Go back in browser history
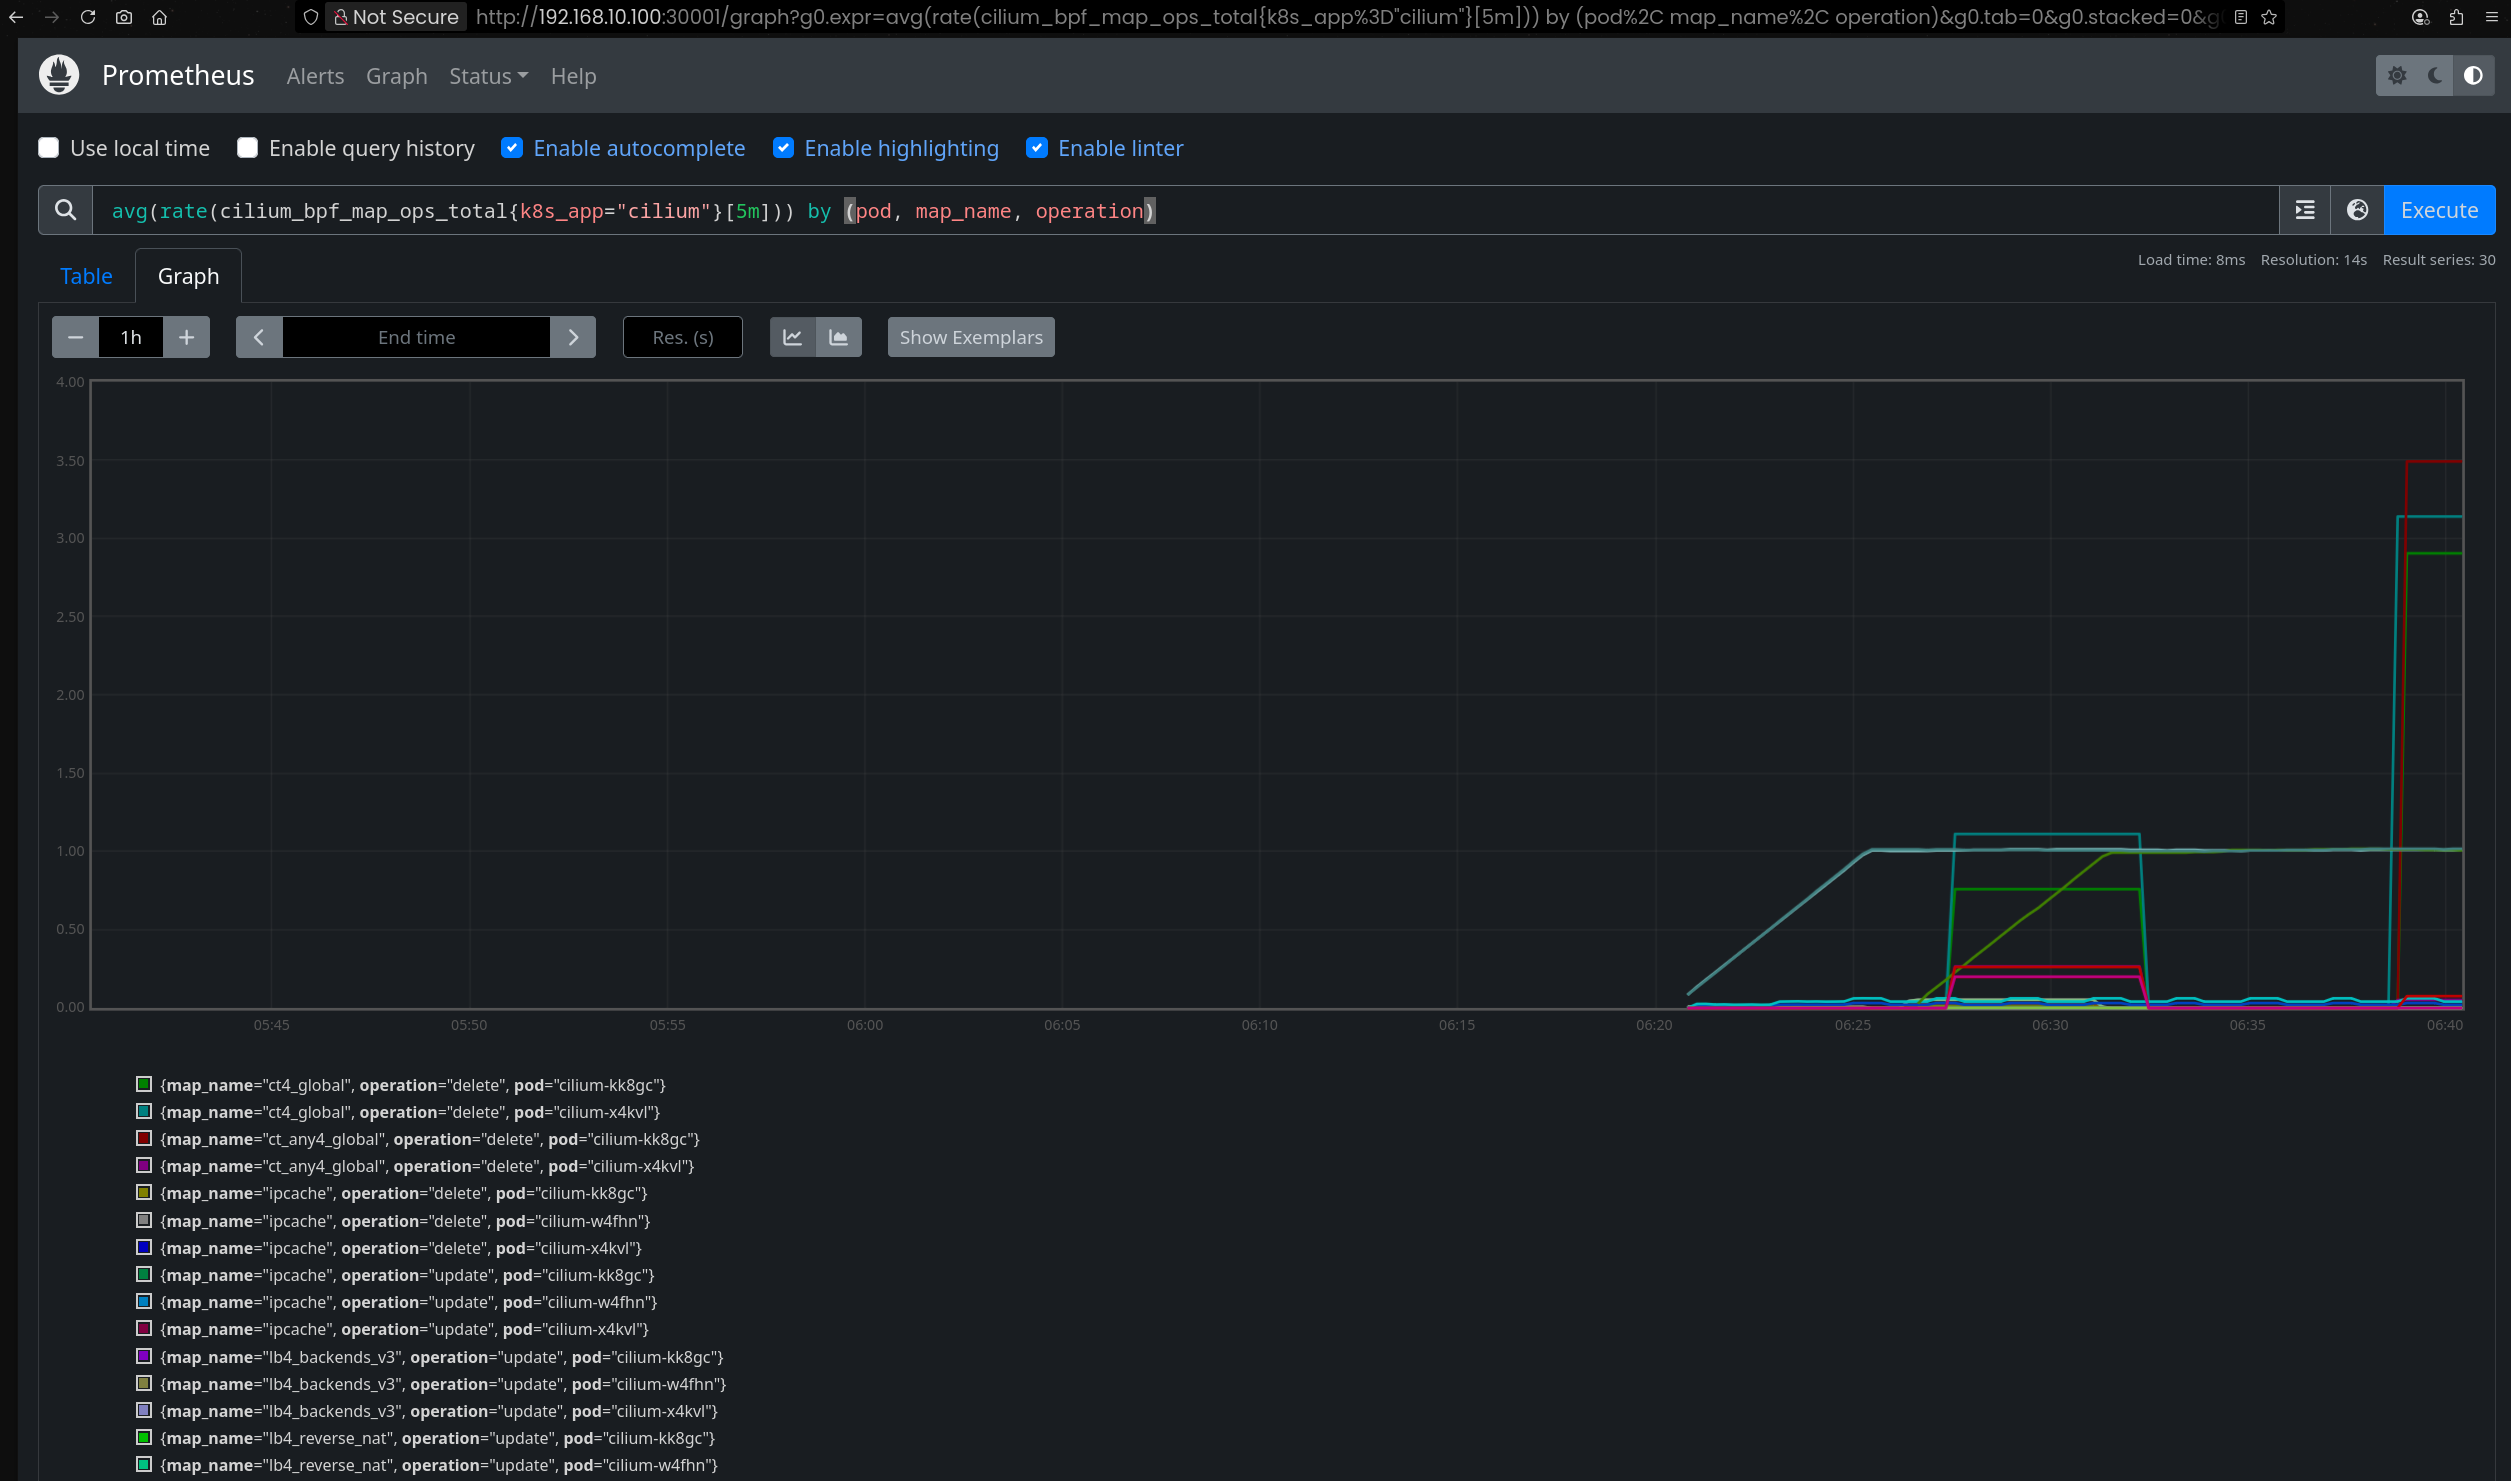Viewport: 2511px width, 1481px height. coord(16,17)
